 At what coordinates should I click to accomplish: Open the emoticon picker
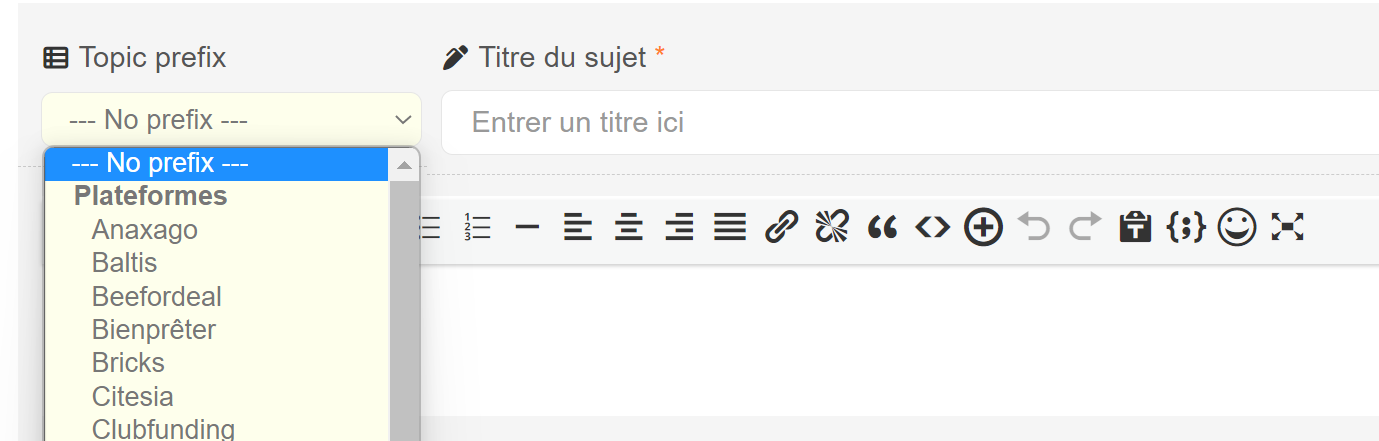(1237, 228)
